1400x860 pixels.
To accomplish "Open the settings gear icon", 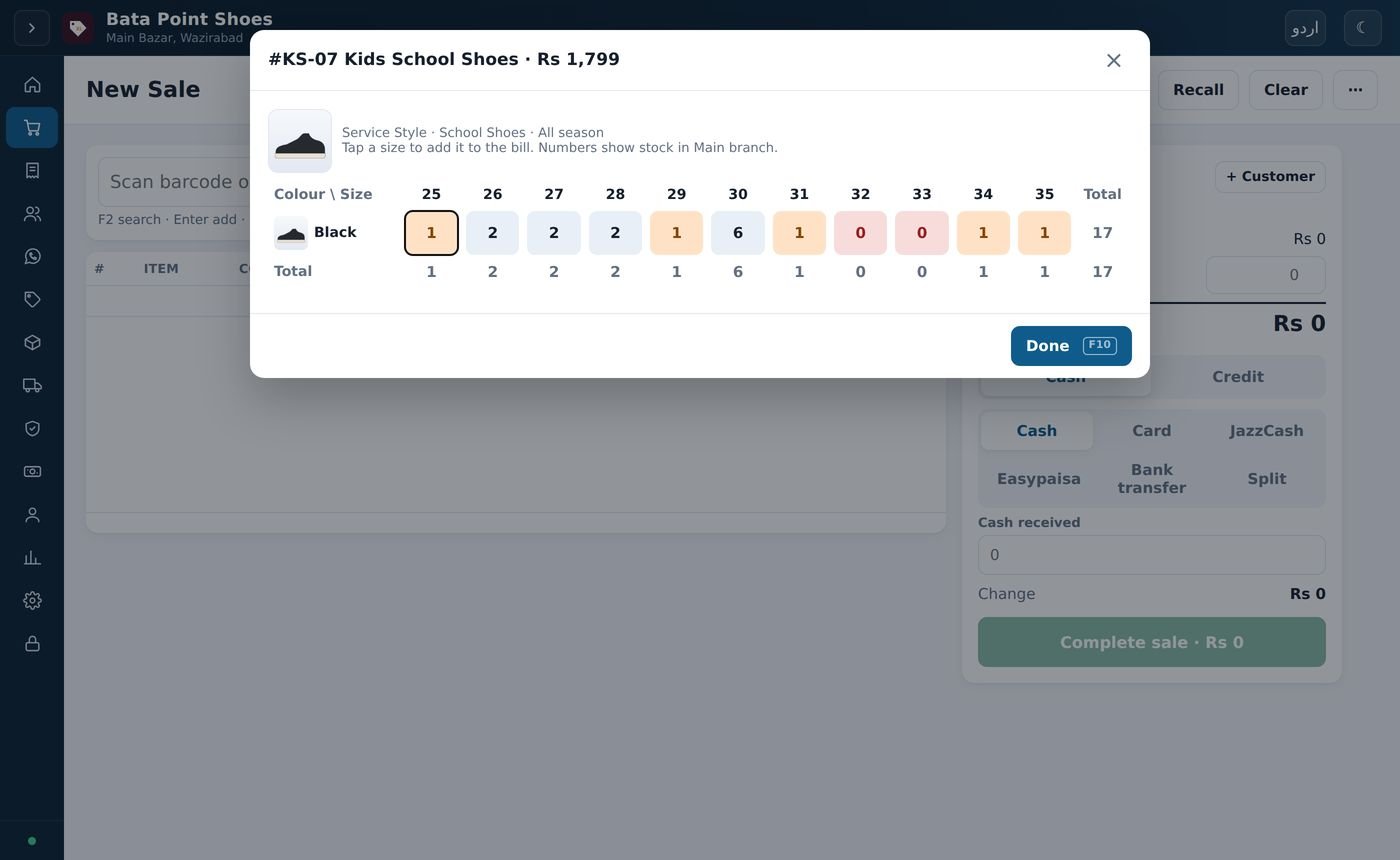I will pyautogui.click(x=32, y=601).
